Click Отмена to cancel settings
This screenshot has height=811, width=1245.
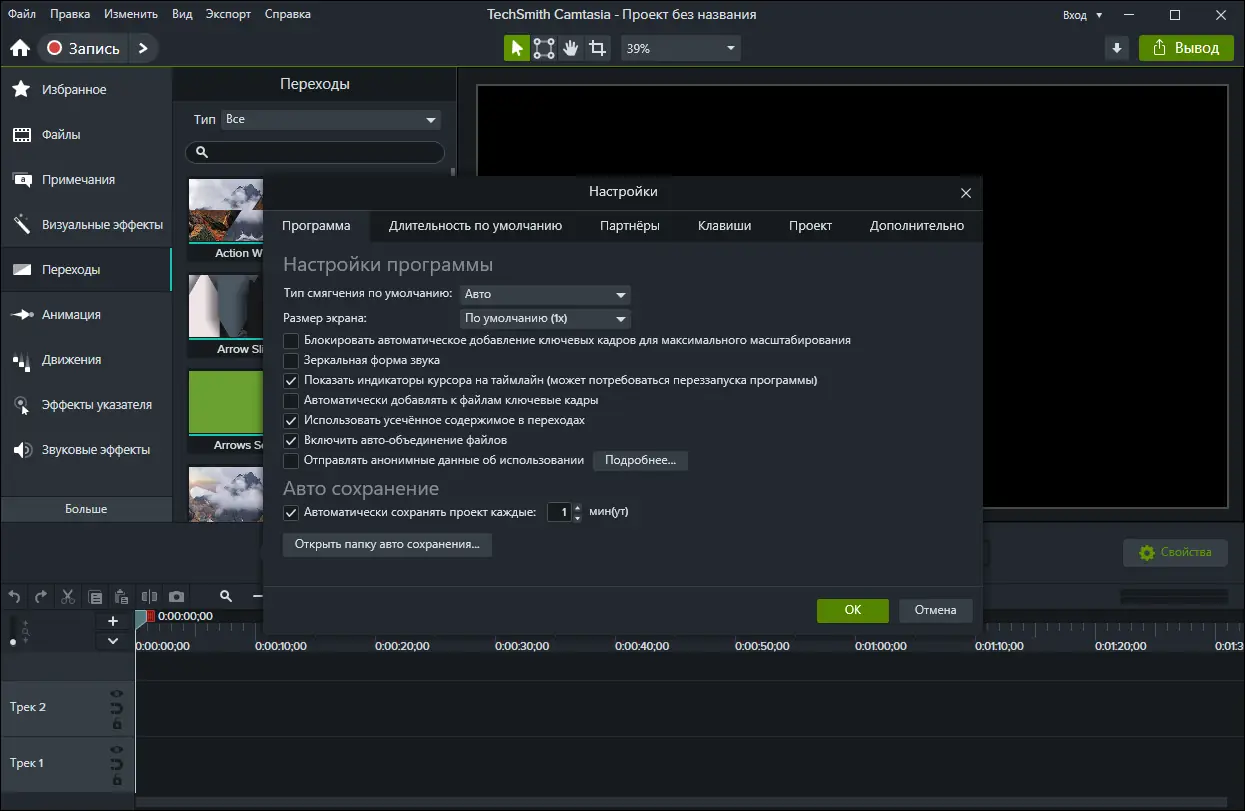pyautogui.click(x=936, y=610)
